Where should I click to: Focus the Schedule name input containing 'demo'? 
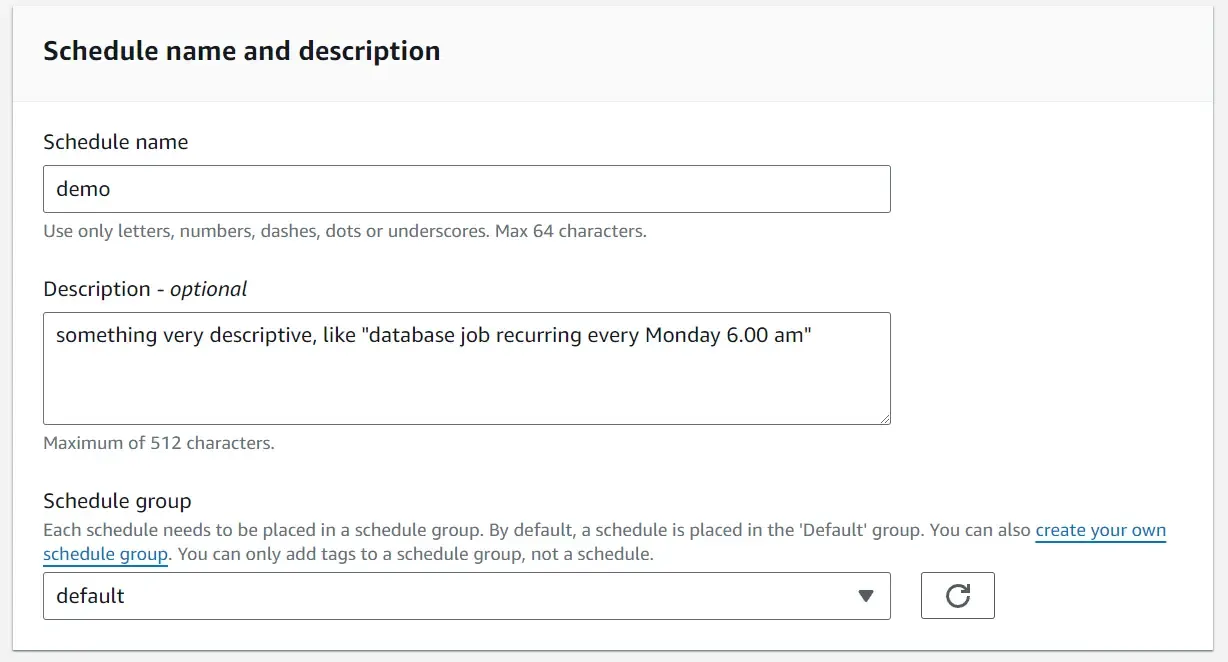coord(466,188)
